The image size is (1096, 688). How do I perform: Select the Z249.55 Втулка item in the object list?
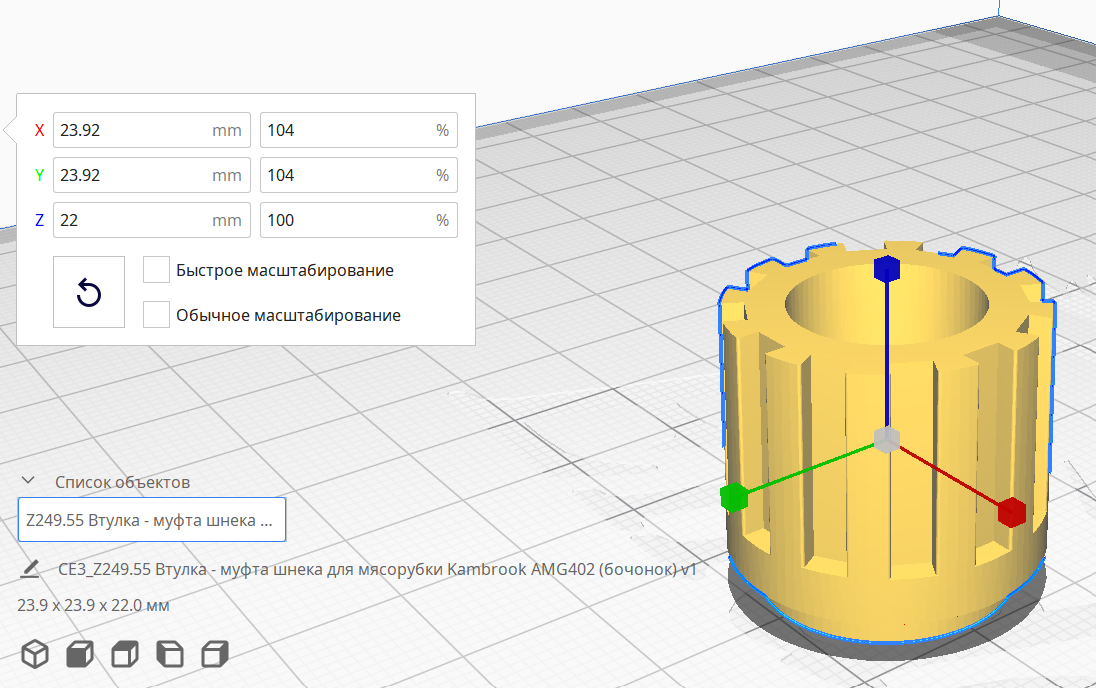[152, 520]
